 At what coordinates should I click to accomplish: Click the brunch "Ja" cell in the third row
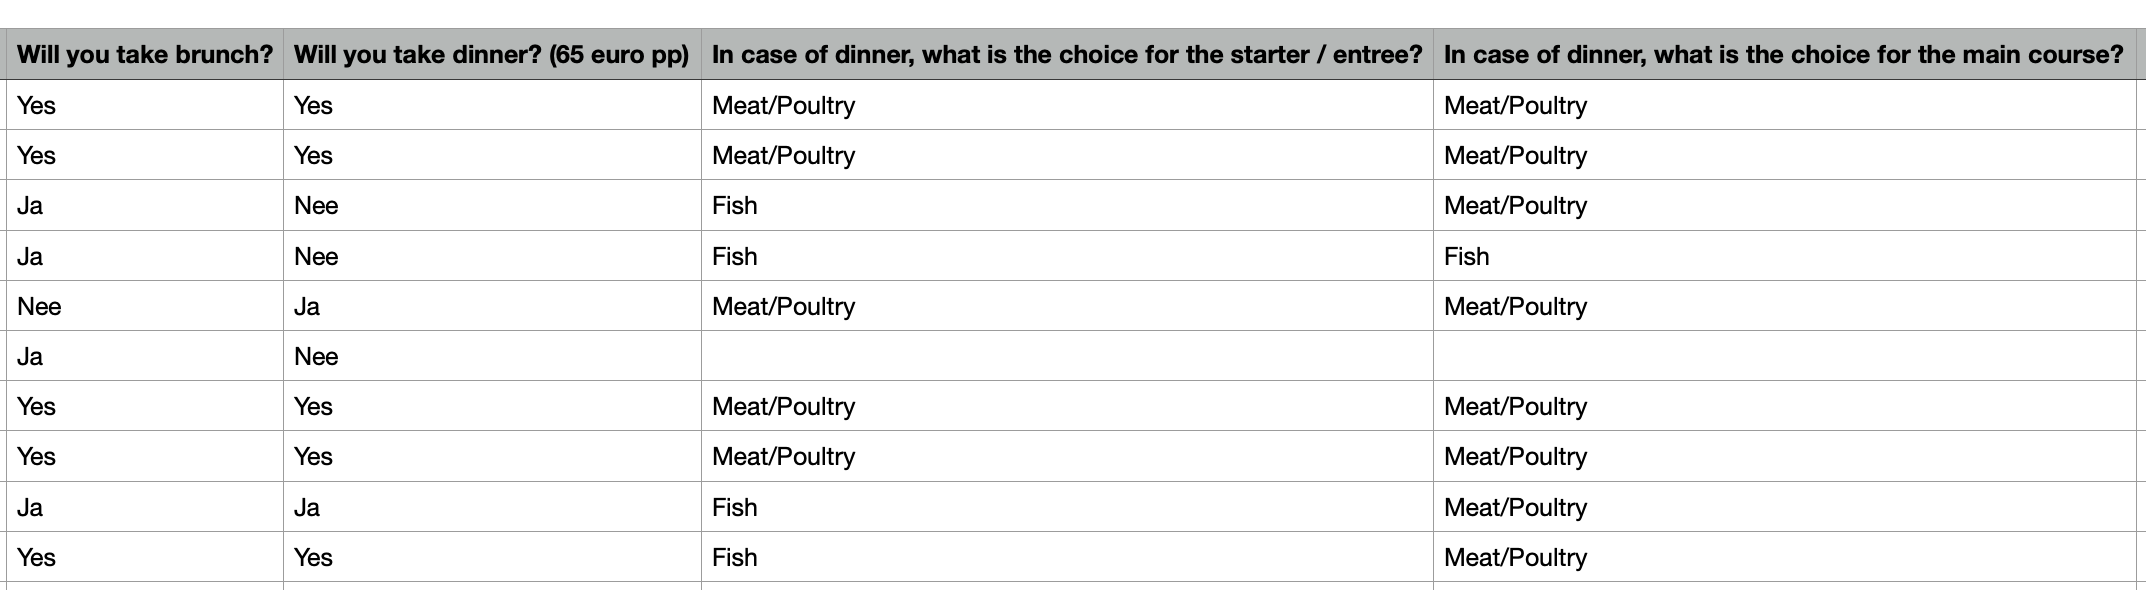coord(30,206)
